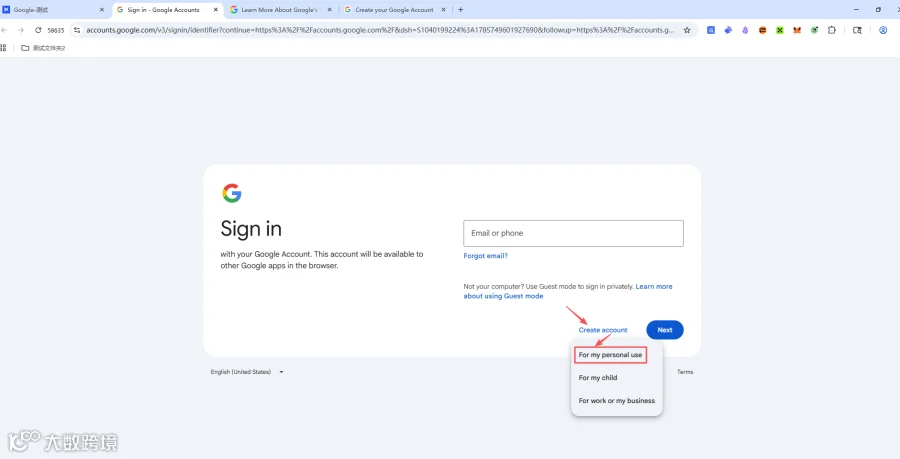Viewport: 900px width, 459px height.
Task: Open the Terms link
Action: 685,372
